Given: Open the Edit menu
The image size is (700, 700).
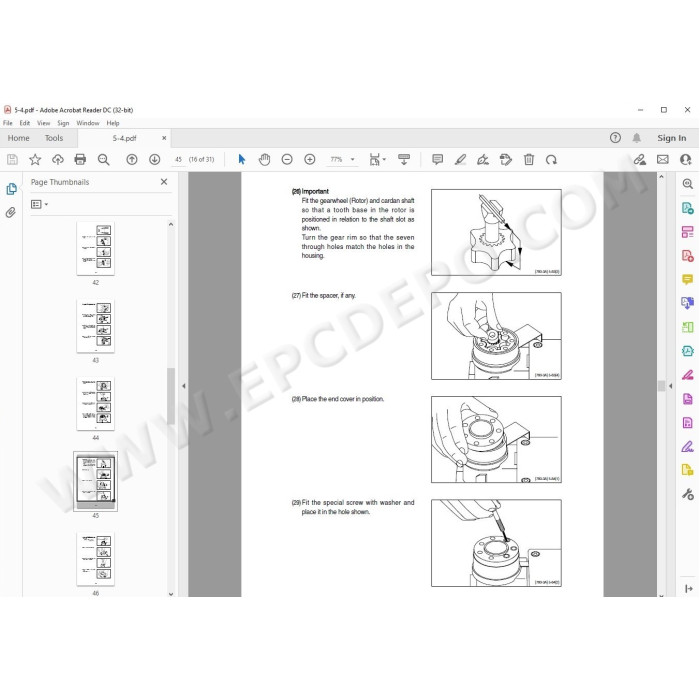Looking at the screenshot, I should [x=25, y=123].
